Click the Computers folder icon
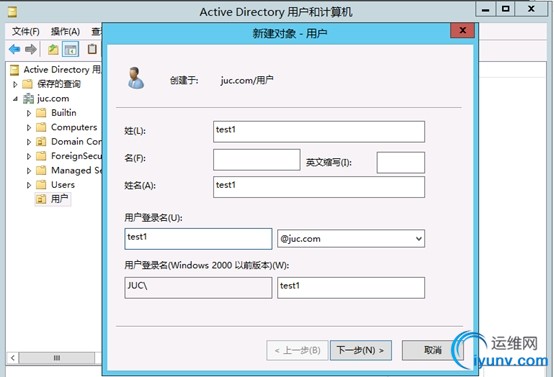 tap(41, 127)
